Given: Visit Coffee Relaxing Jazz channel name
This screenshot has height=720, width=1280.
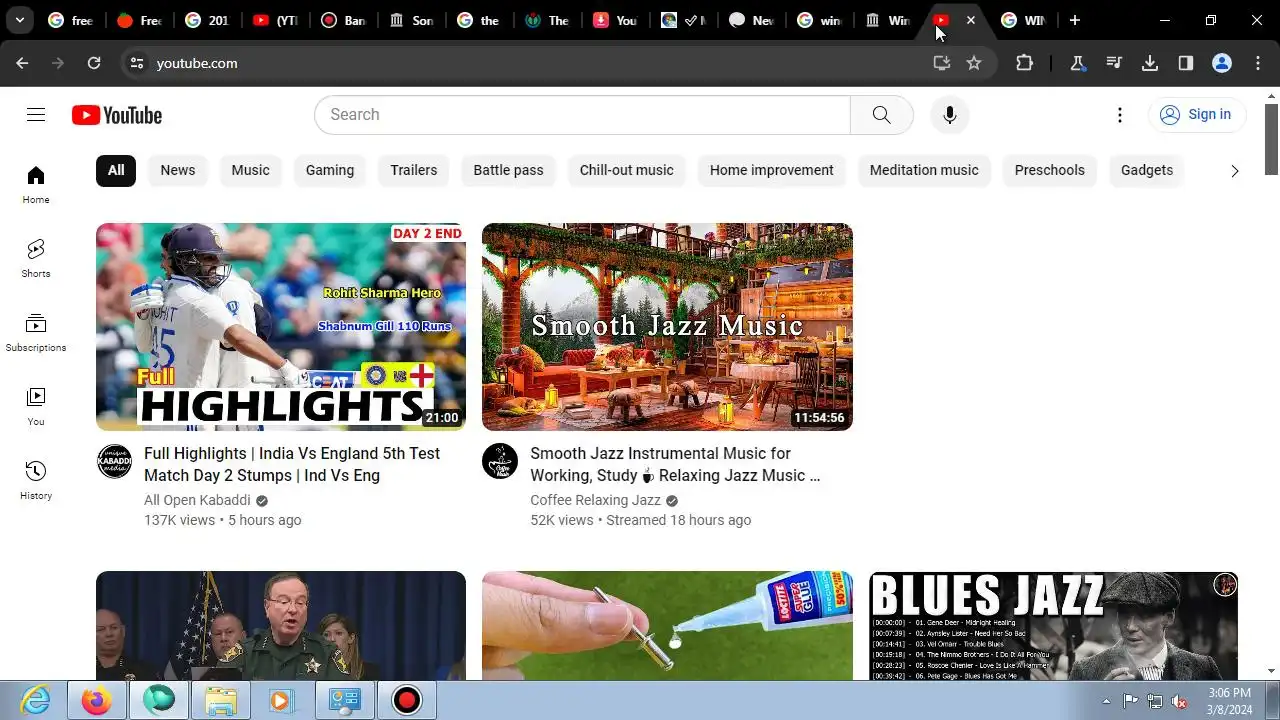Looking at the screenshot, I should 595,500.
